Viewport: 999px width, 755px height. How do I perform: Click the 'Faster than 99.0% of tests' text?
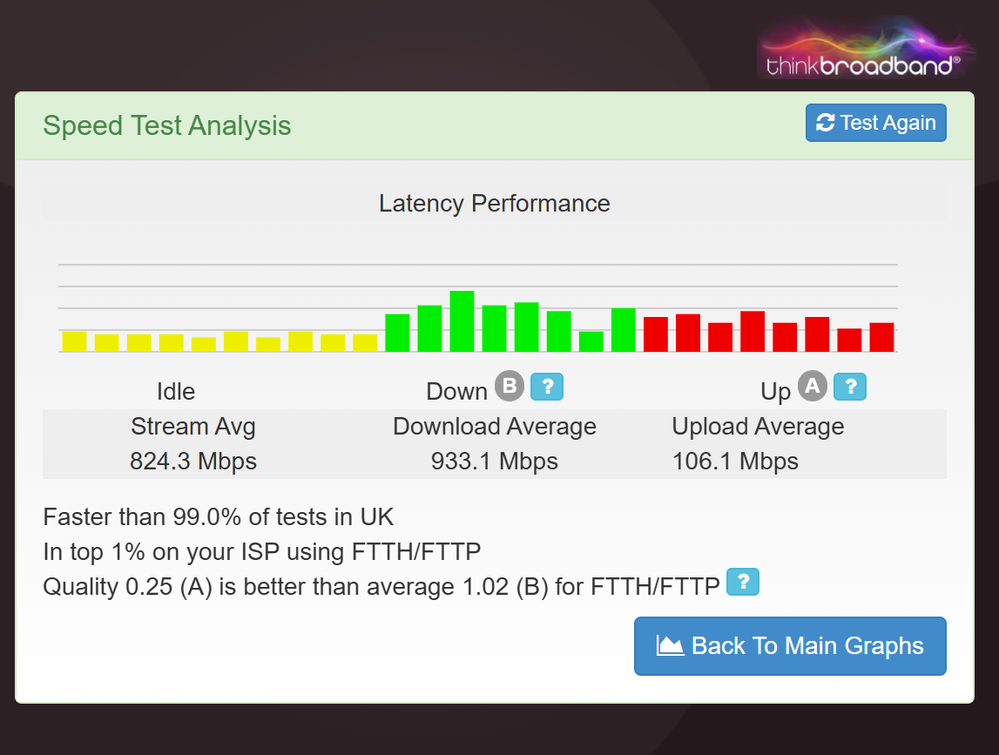pos(218,517)
